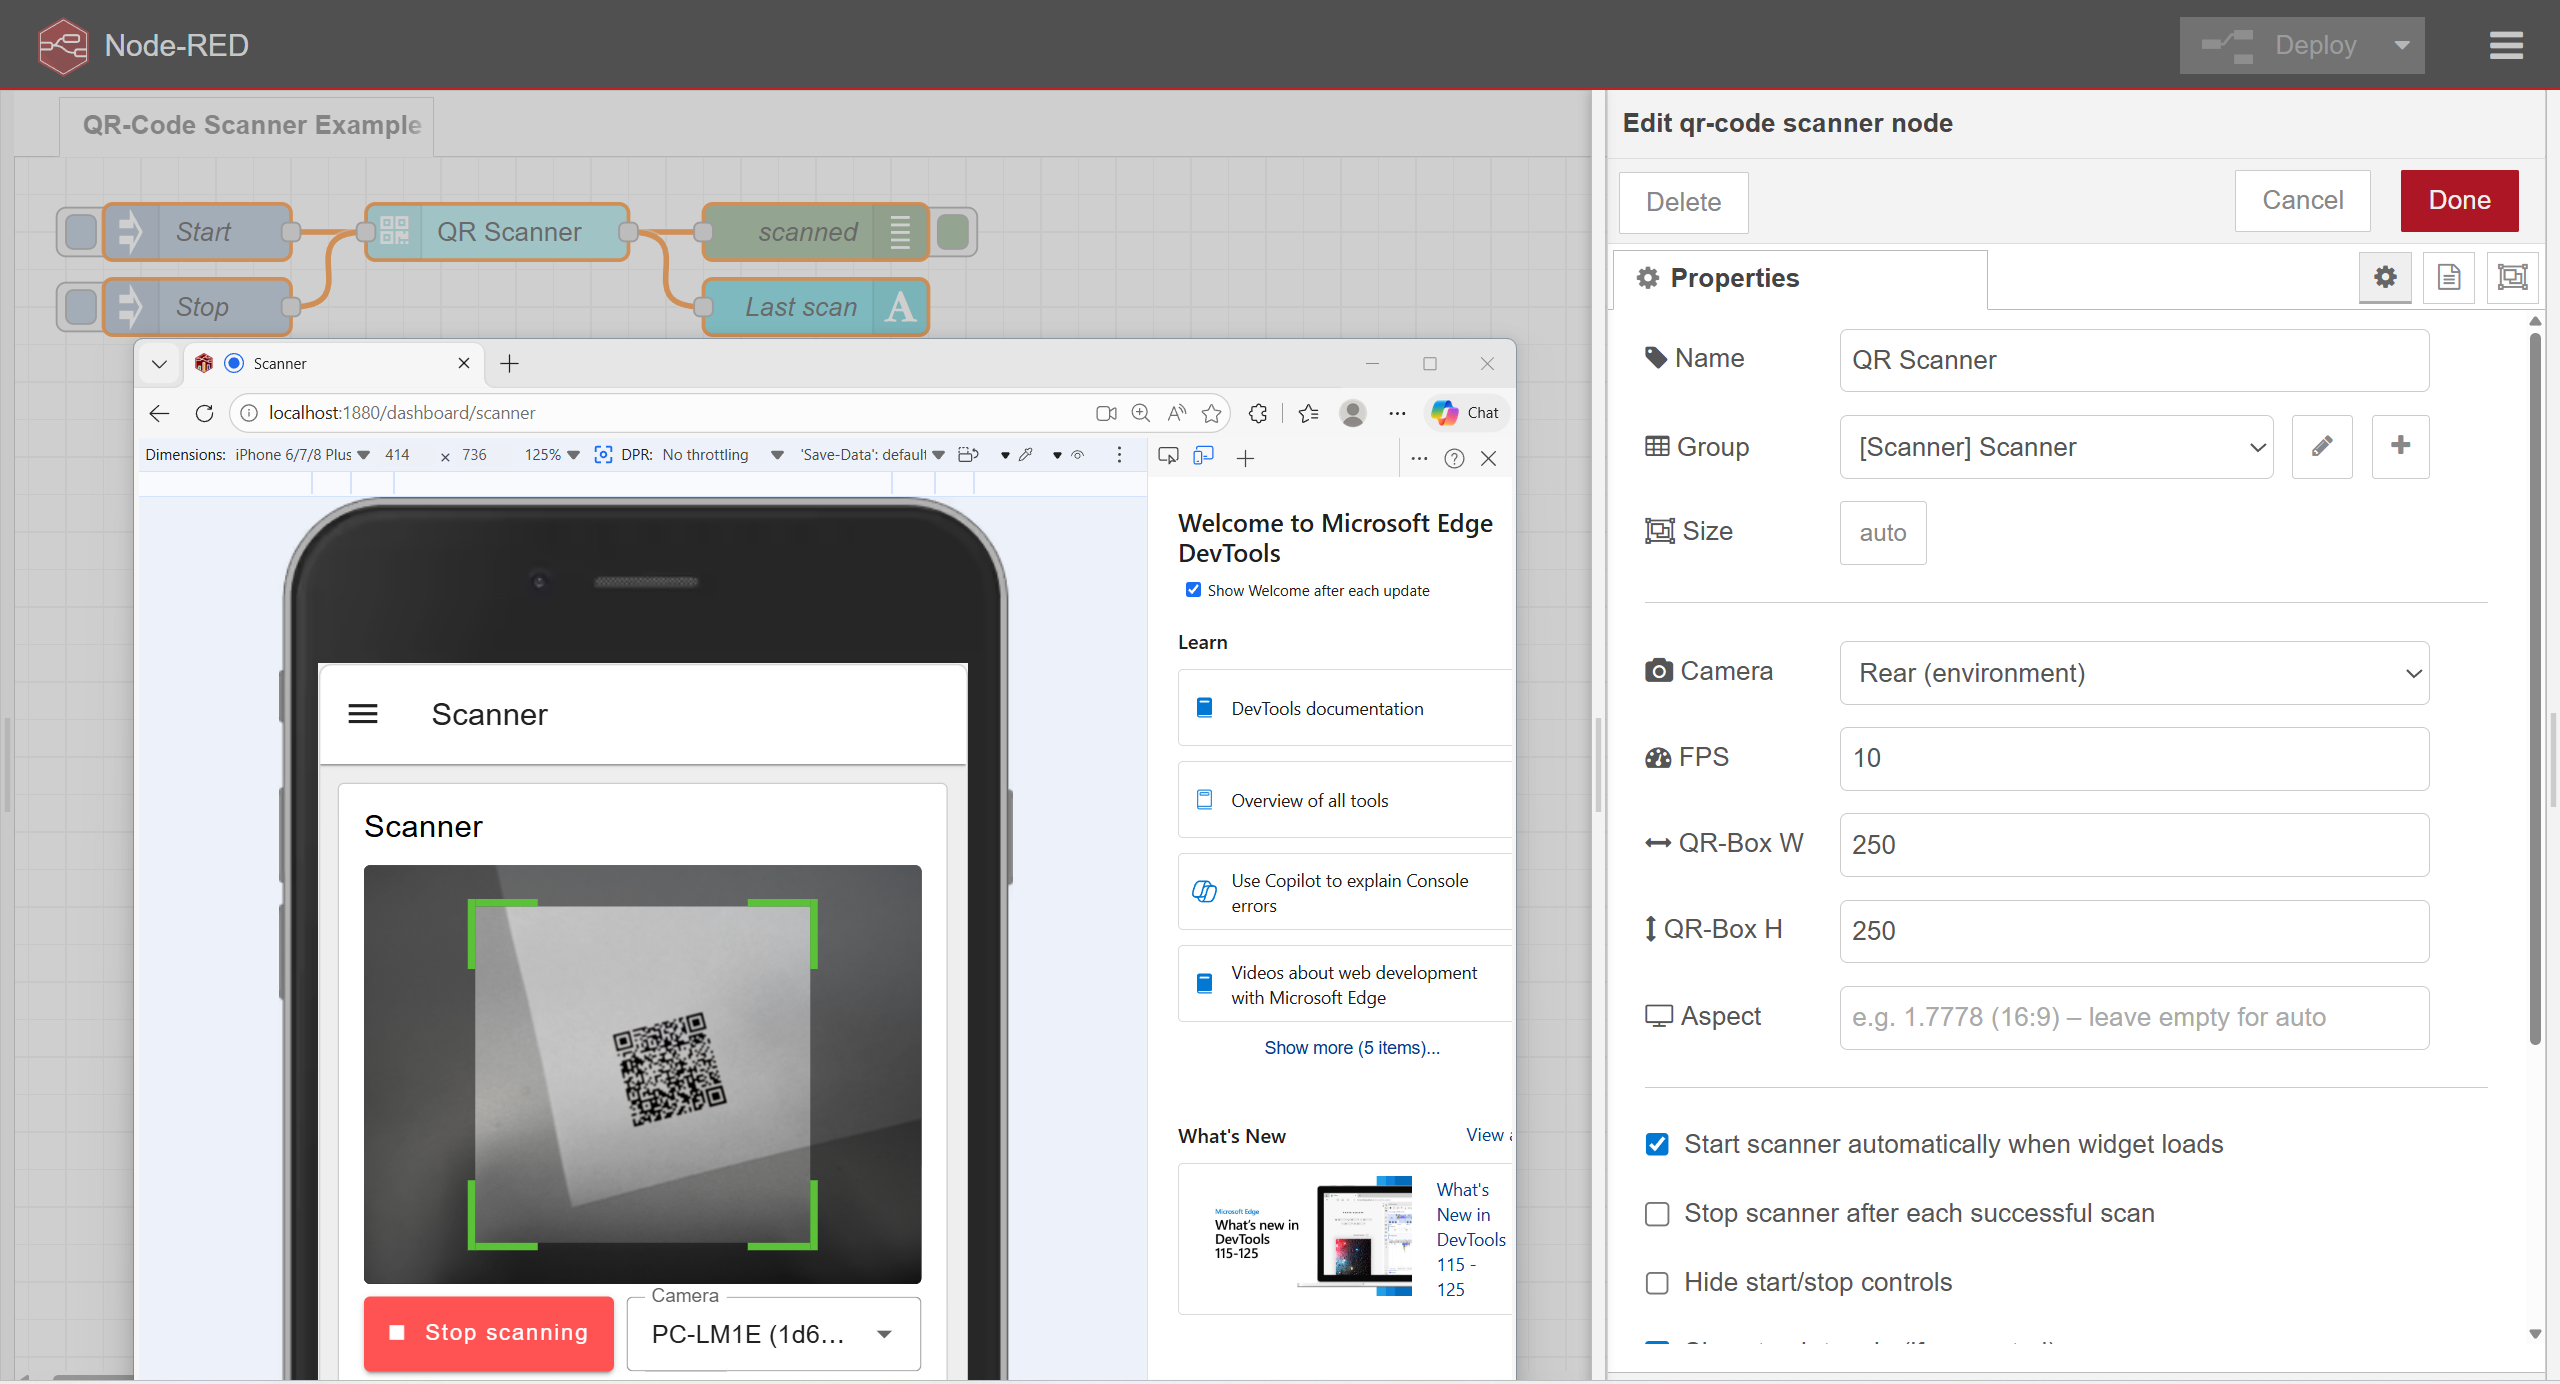The image size is (2560, 1384).
Task: Select the QR Scanner node icon
Action: (x=394, y=232)
